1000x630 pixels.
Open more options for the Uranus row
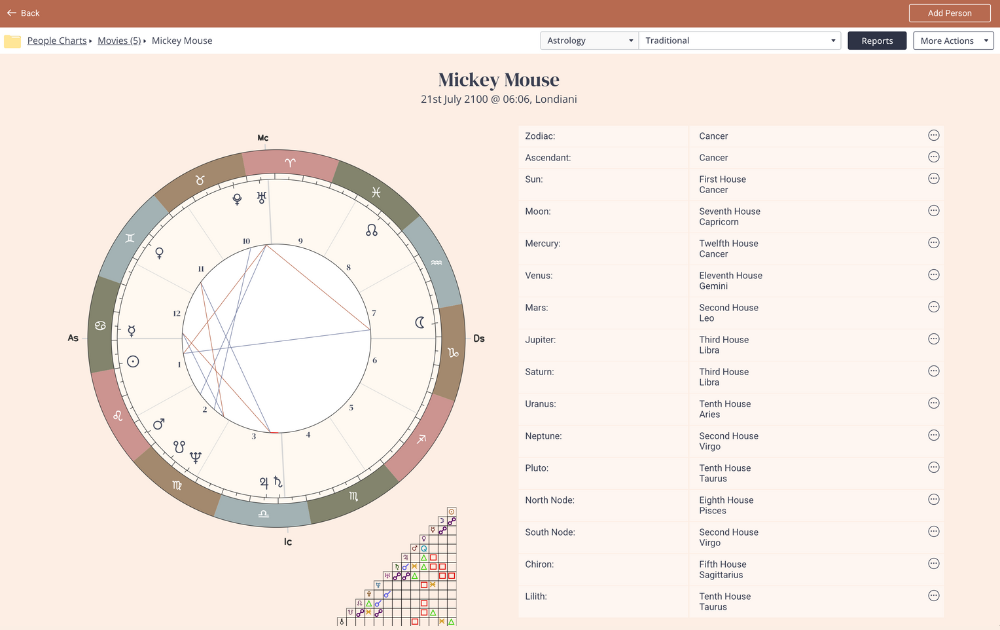tap(934, 403)
